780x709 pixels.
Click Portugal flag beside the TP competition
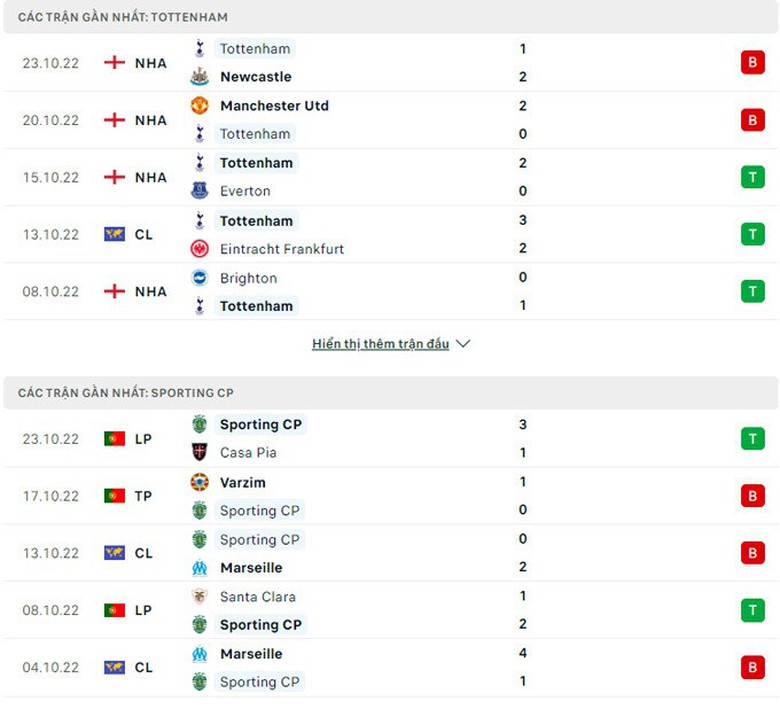pyautogui.click(x=114, y=496)
